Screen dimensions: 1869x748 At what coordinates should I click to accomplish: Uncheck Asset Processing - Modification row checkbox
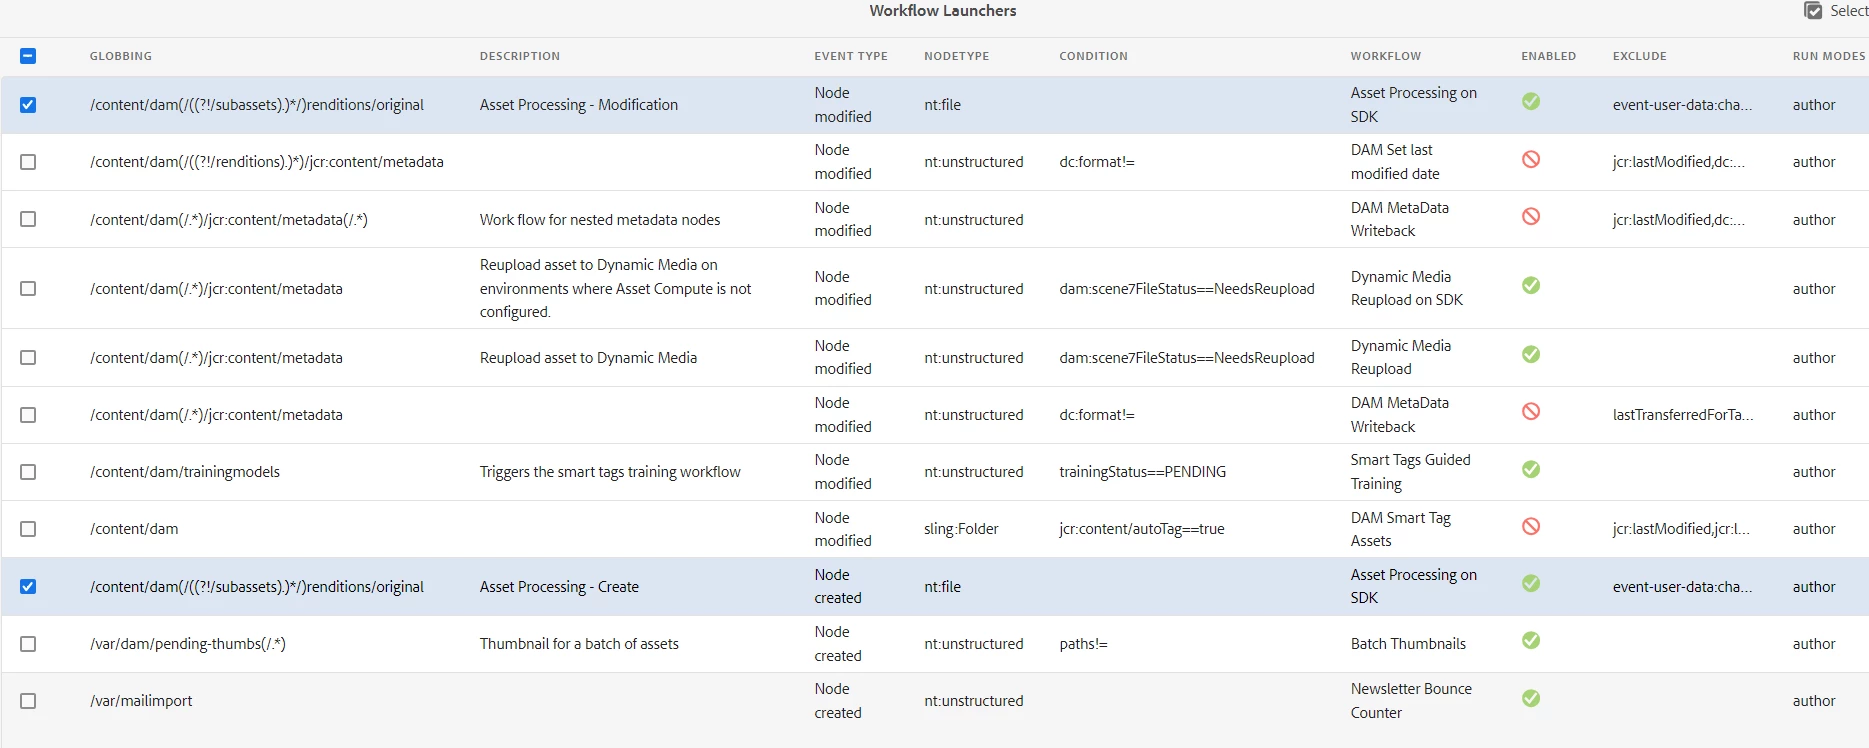28,105
